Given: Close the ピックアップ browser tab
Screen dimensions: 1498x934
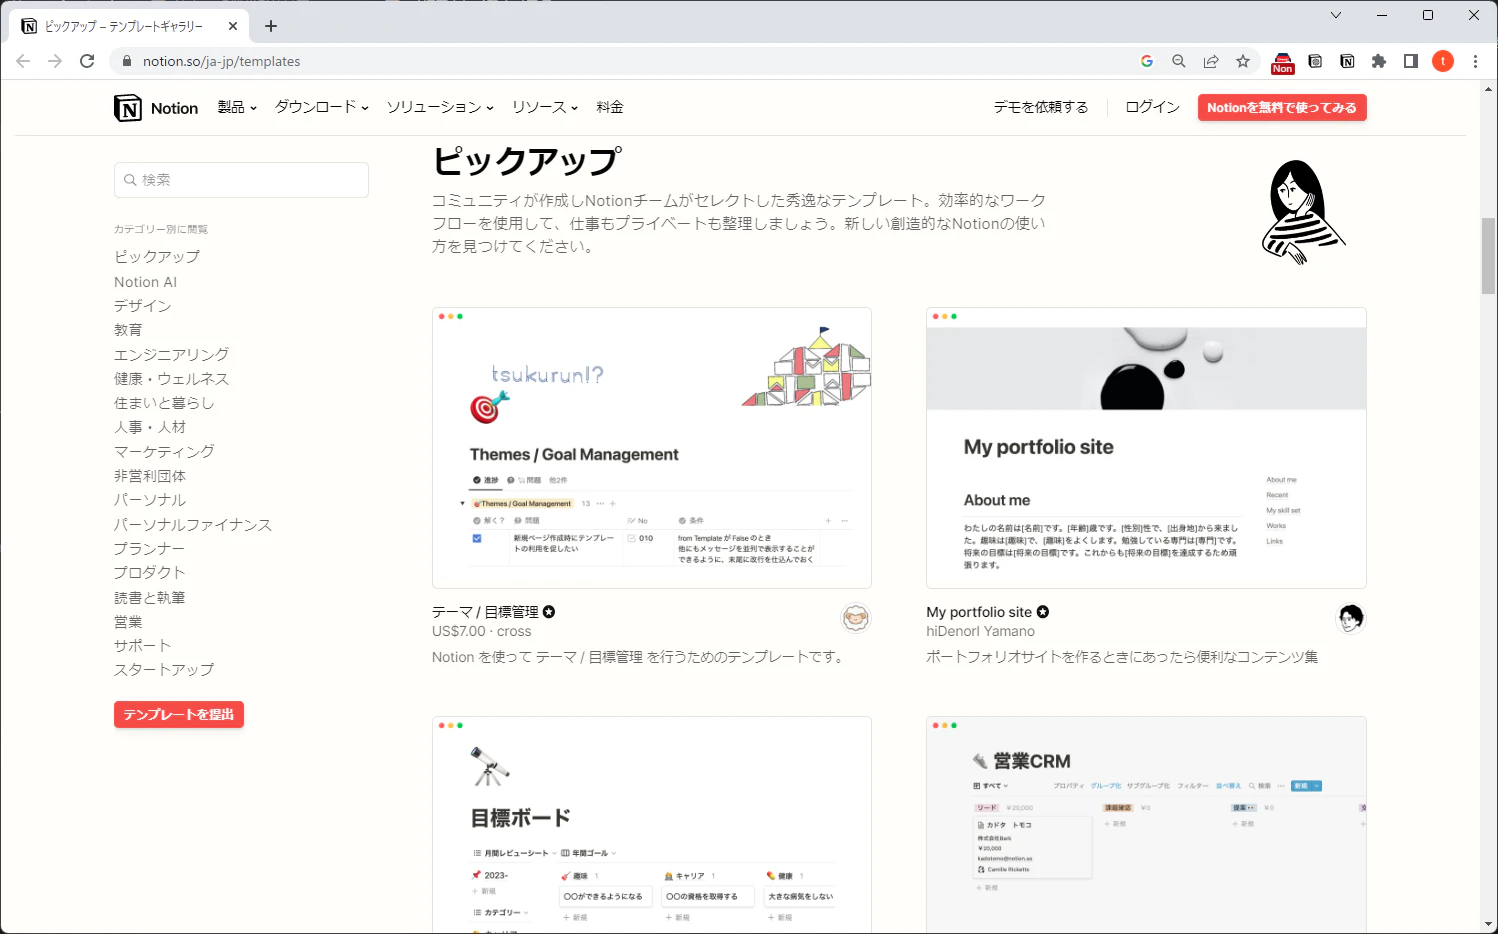Looking at the screenshot, I should pos(233,26).
